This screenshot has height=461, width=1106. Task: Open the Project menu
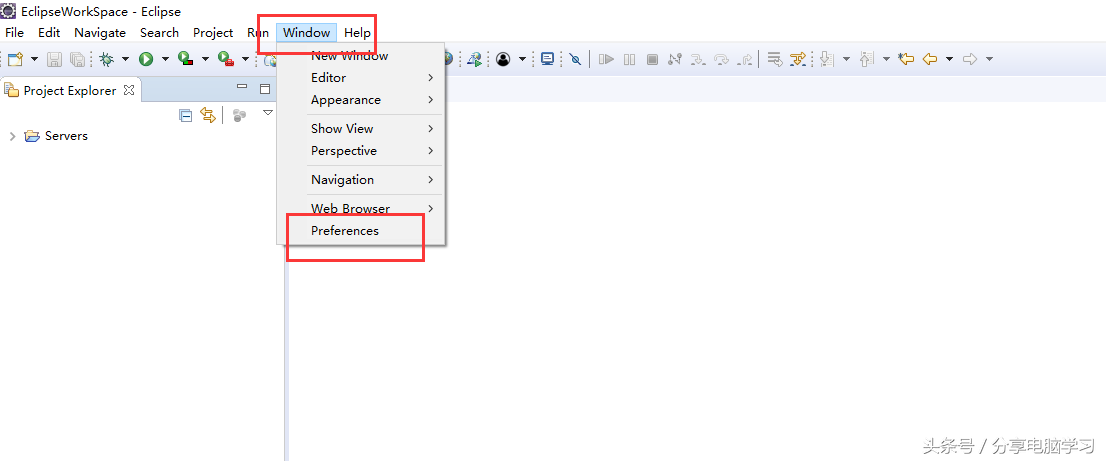click(x=213, y=32)
